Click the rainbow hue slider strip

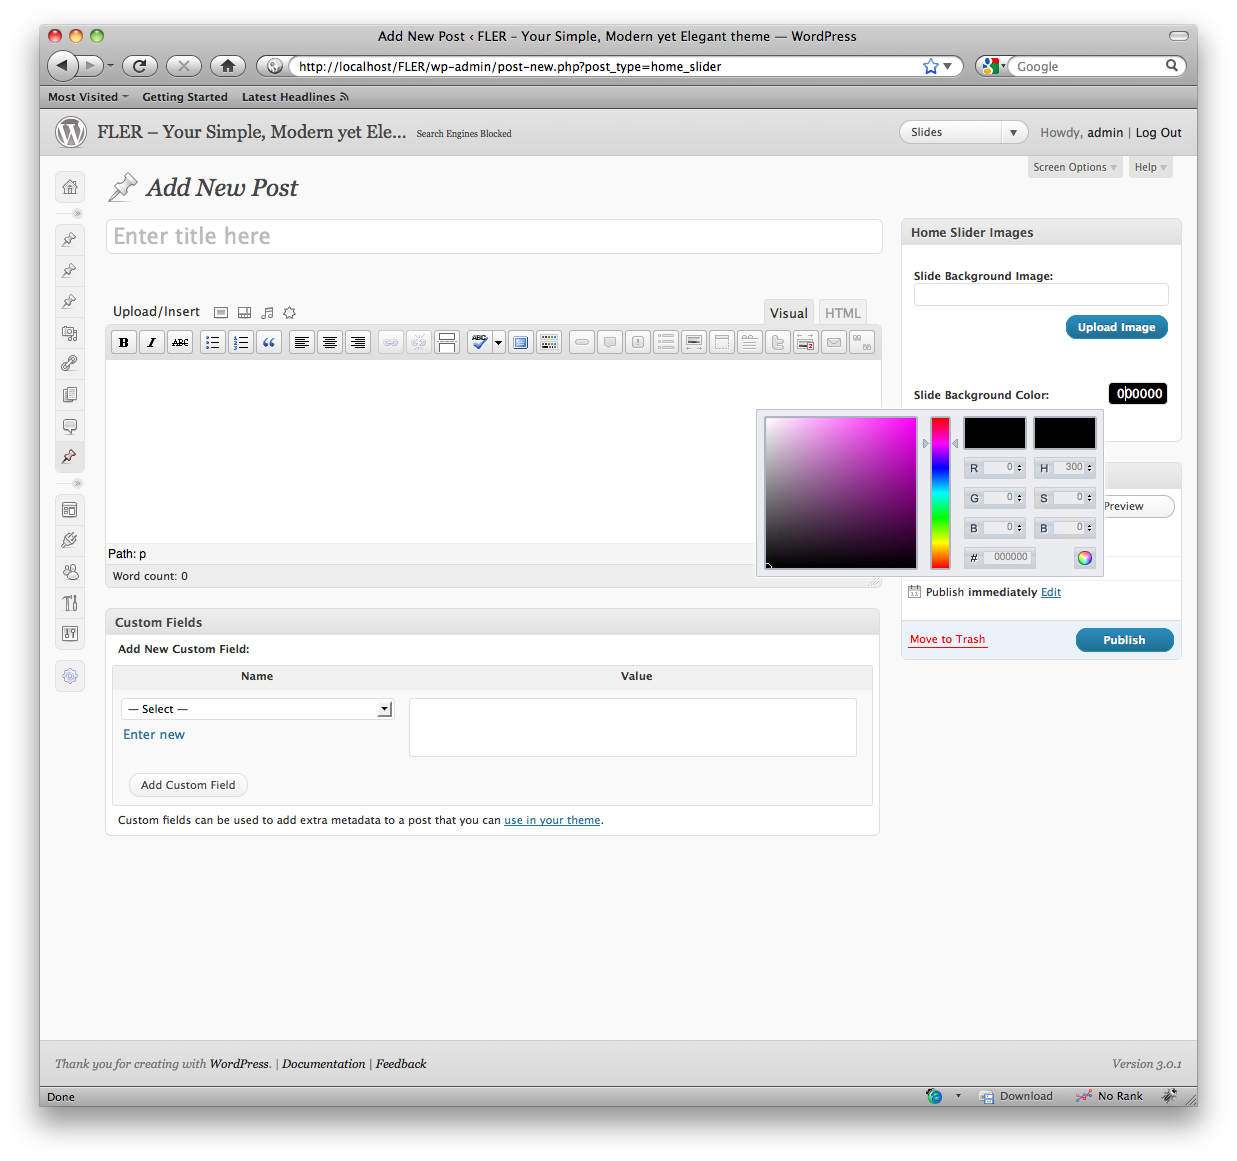[940, 493]
